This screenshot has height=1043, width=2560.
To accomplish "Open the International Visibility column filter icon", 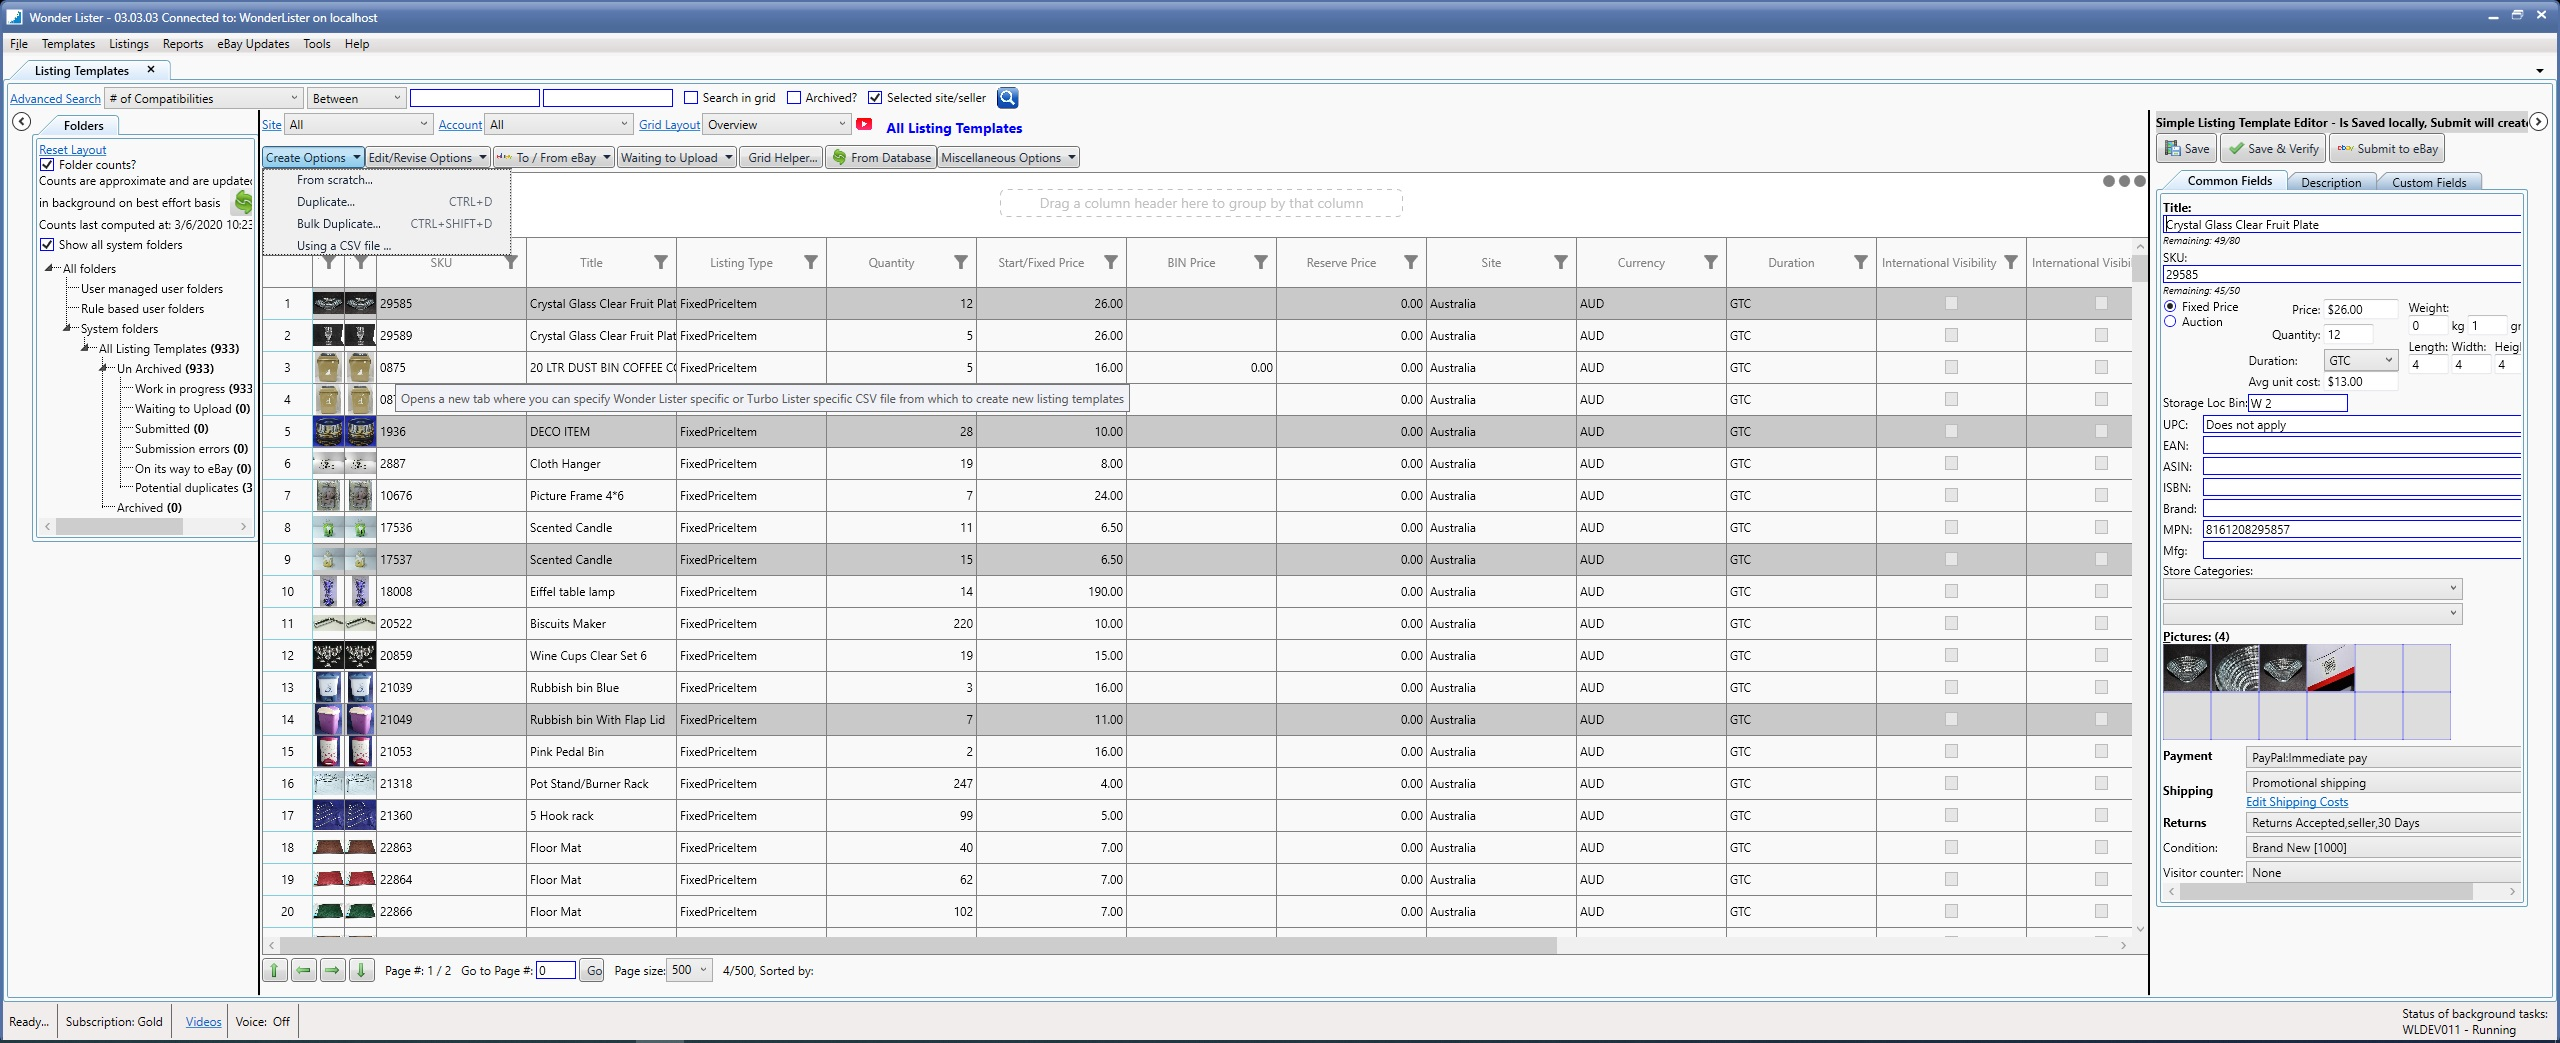I will (x=2011, y=262).
